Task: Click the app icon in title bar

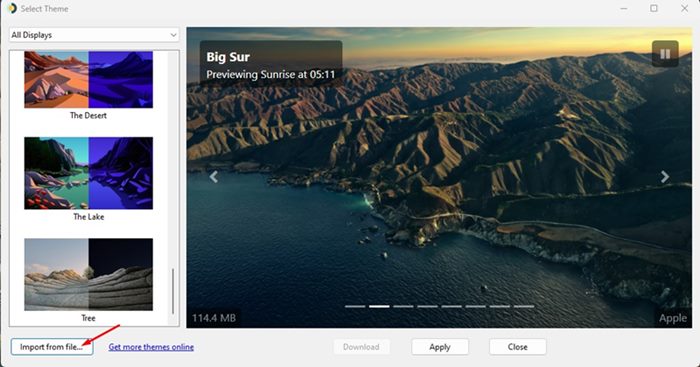Action: coord(12,8)
